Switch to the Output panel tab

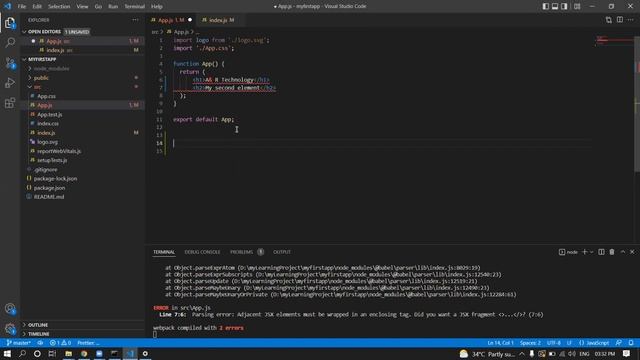tap(282, 252)
